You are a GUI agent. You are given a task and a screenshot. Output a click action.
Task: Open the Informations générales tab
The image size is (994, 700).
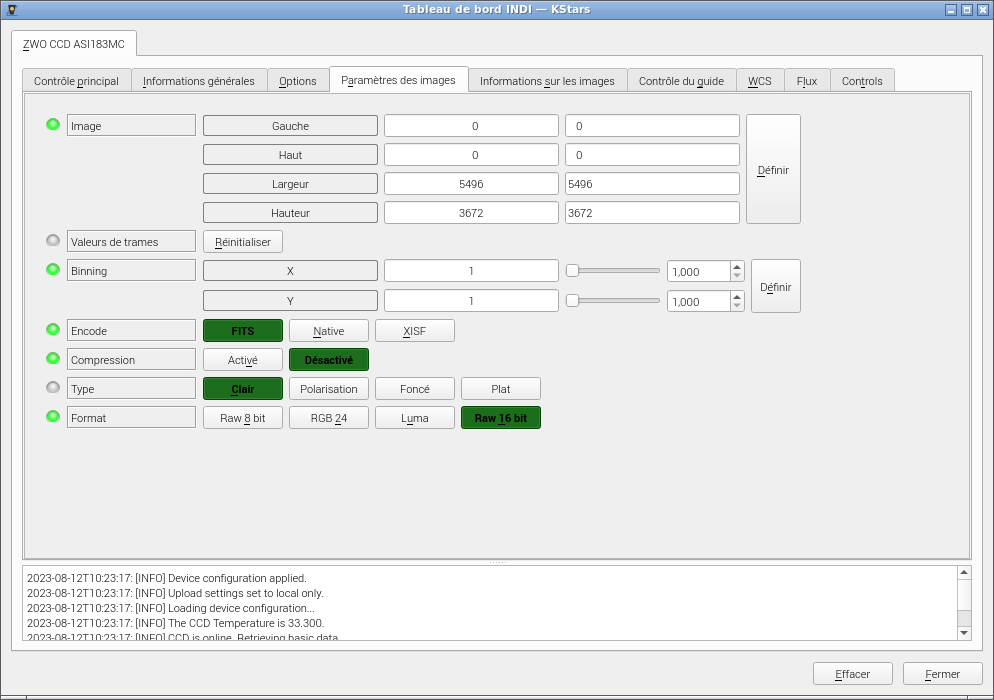[198, 81]
